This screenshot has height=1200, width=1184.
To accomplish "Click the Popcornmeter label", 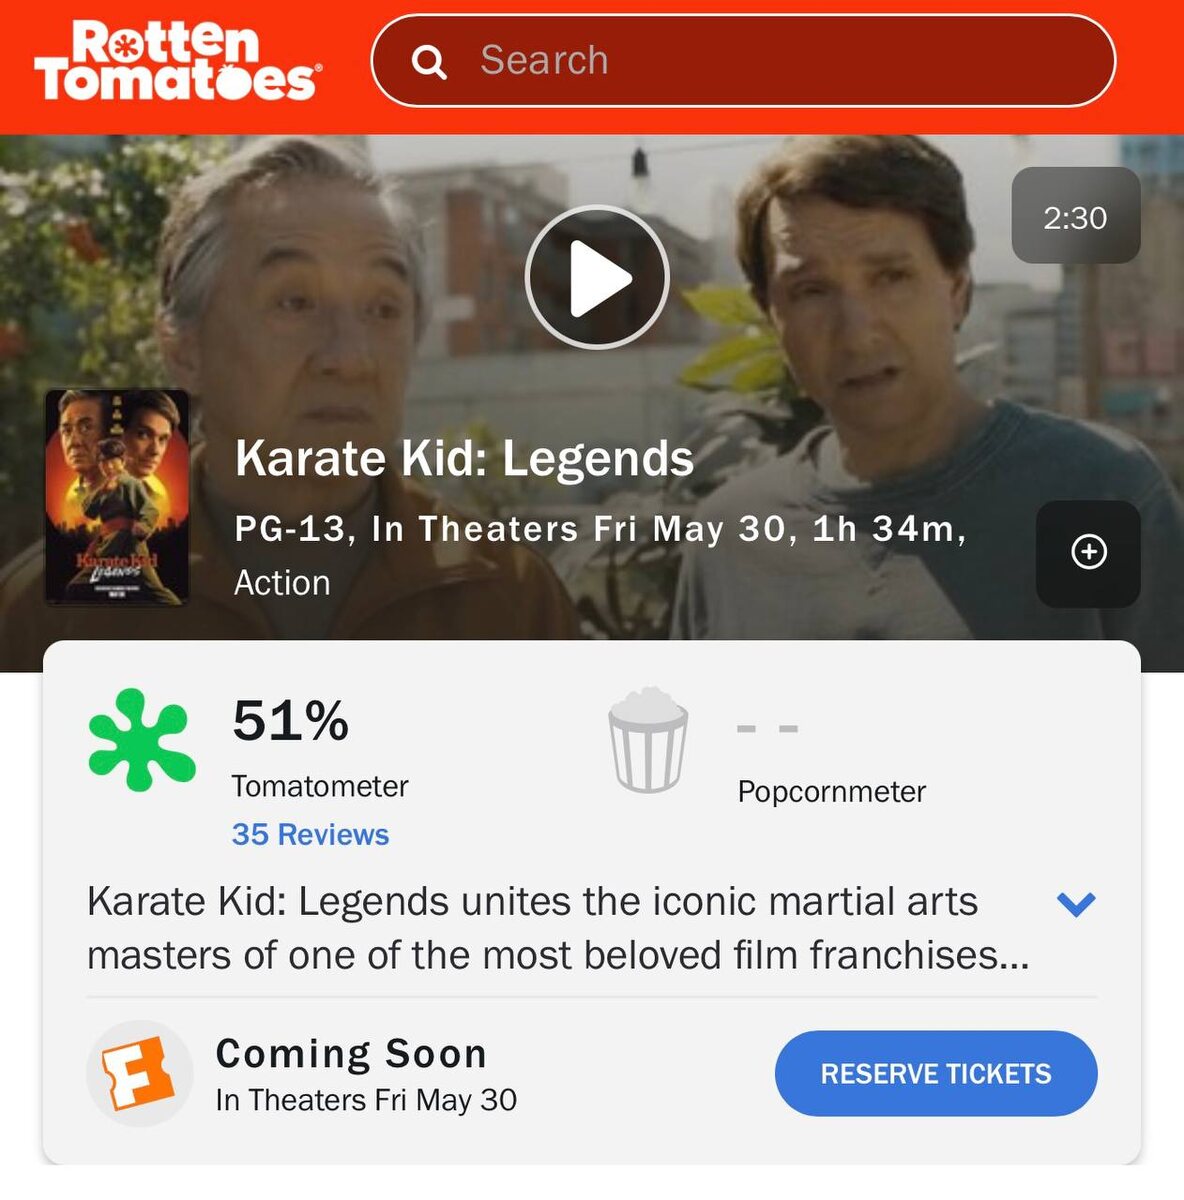I will 831,792.
